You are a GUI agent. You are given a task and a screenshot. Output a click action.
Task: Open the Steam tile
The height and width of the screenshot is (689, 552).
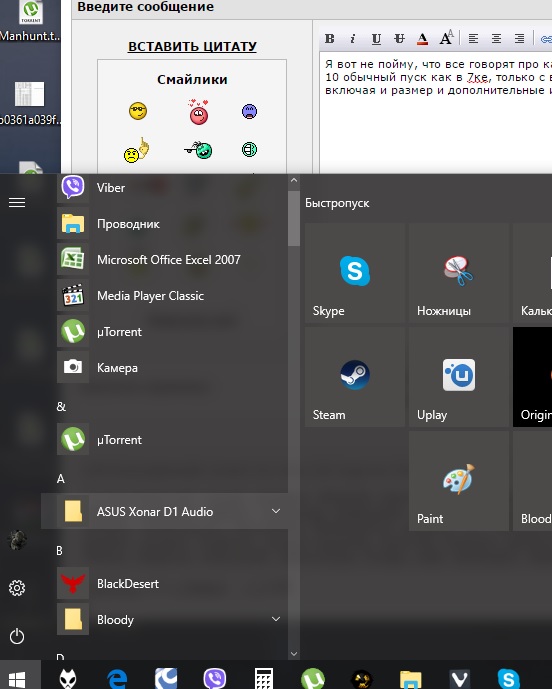click(x=355, y=377)
